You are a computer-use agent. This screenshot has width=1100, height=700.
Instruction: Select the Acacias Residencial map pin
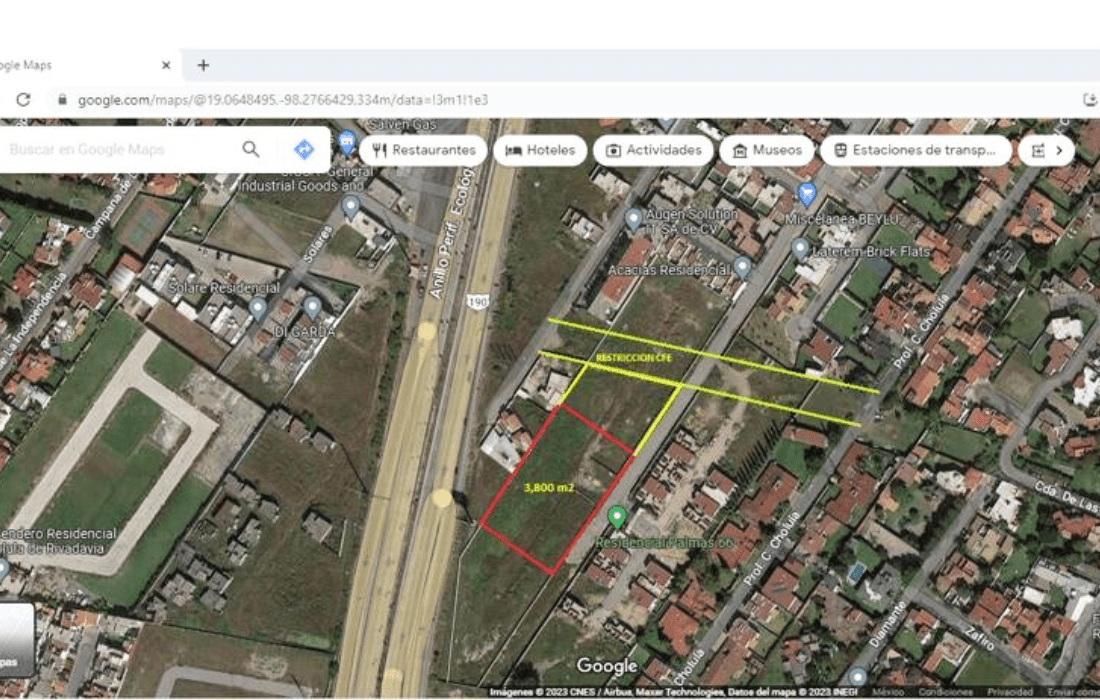[x=742, y=267]
